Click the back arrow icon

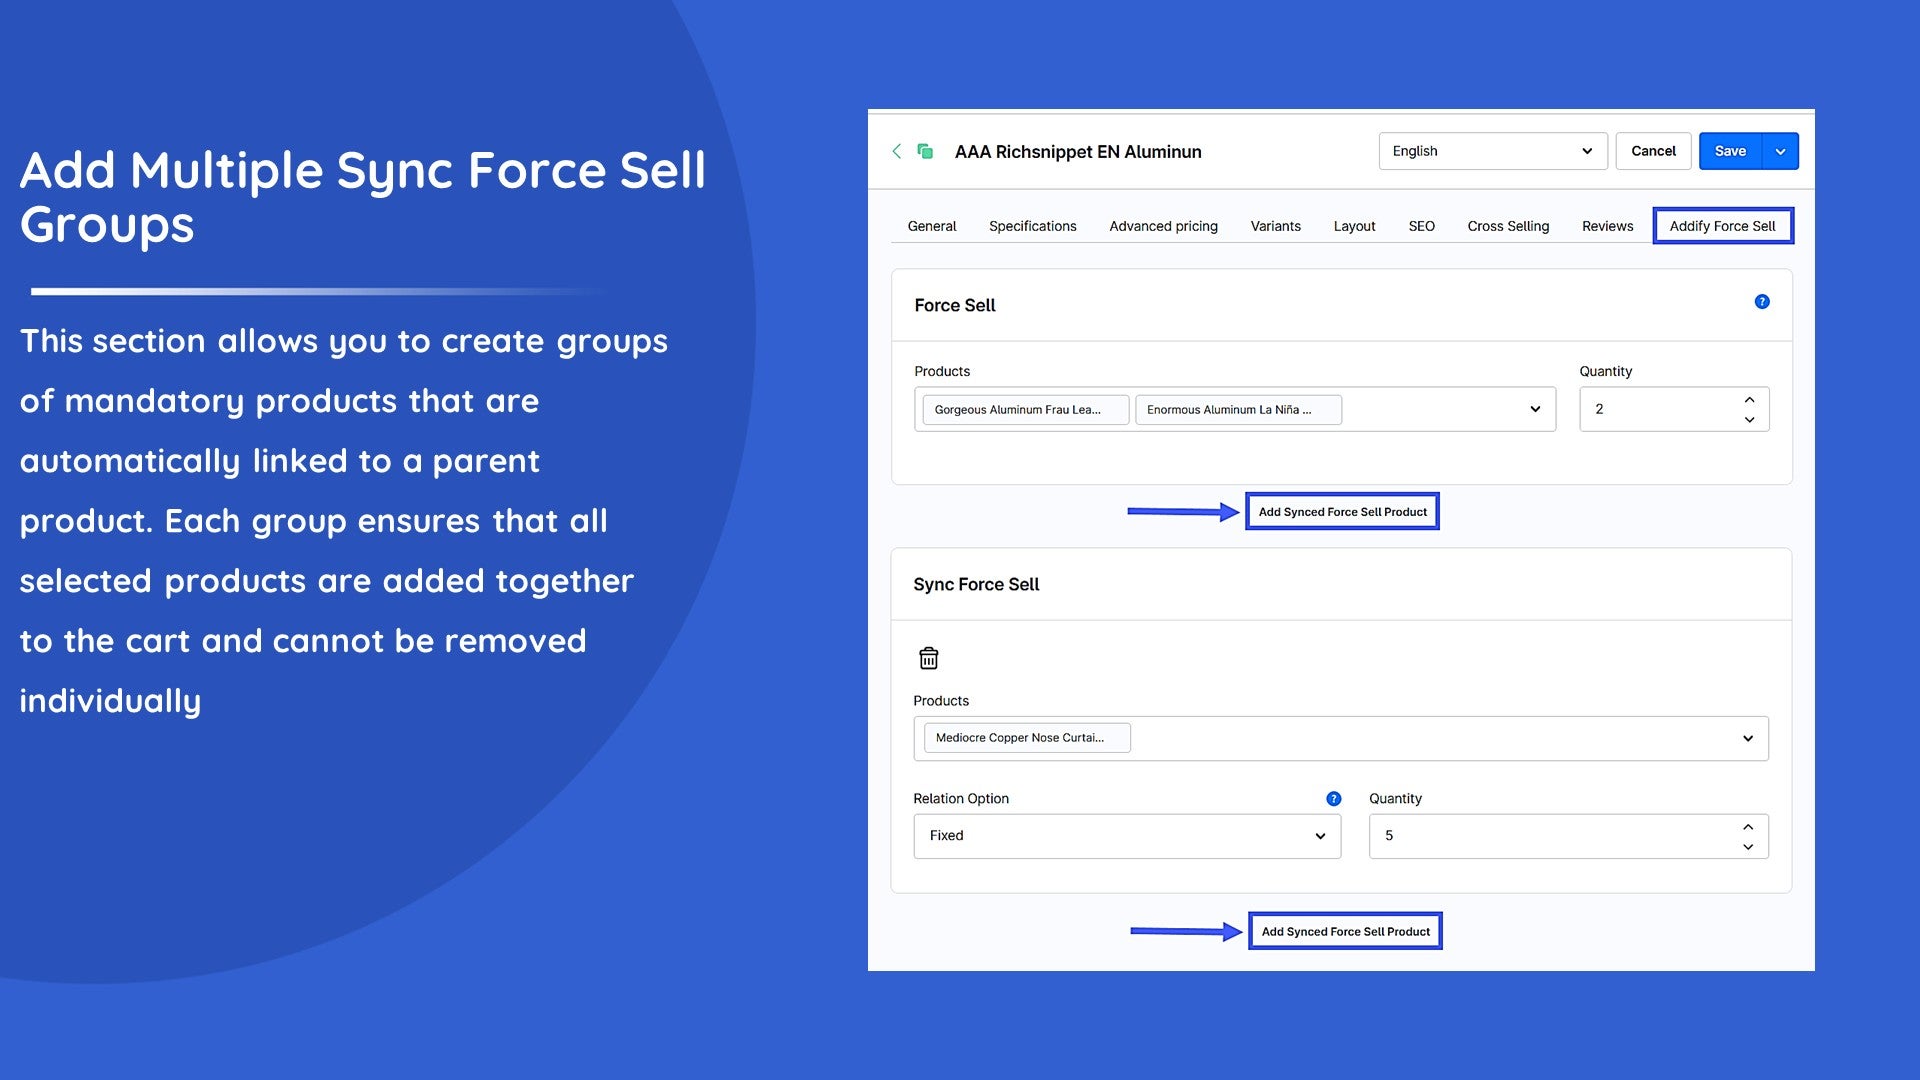coord(896,151)
